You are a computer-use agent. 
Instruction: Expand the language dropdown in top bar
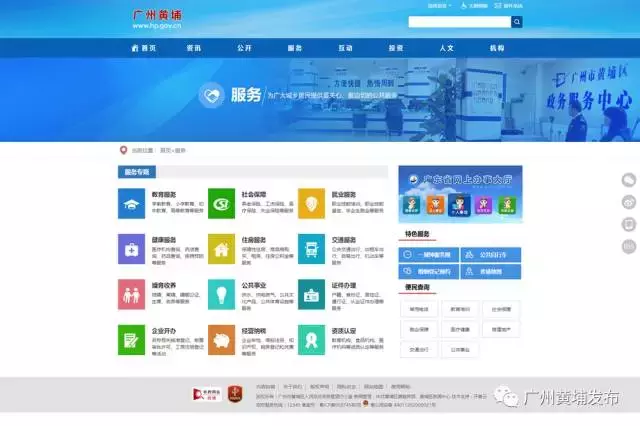click(440, 5)
